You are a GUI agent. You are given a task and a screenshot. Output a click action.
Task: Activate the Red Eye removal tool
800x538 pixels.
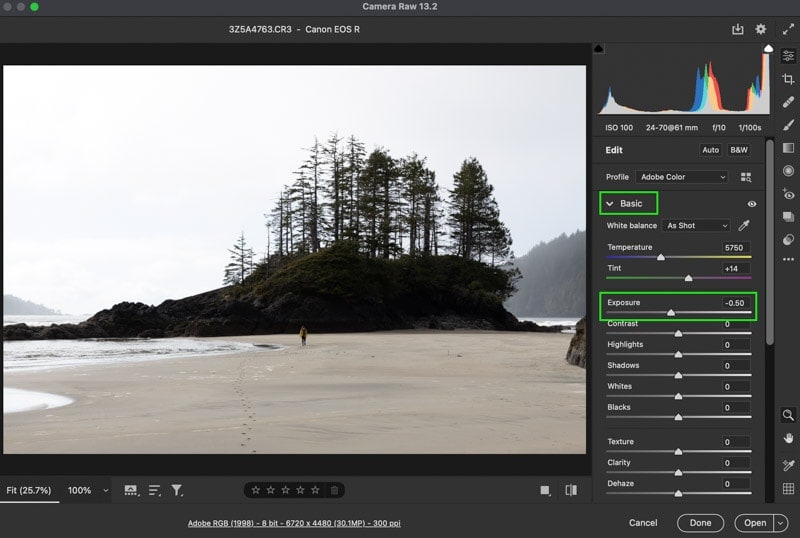pyautogui.click(x=788, y=194)
